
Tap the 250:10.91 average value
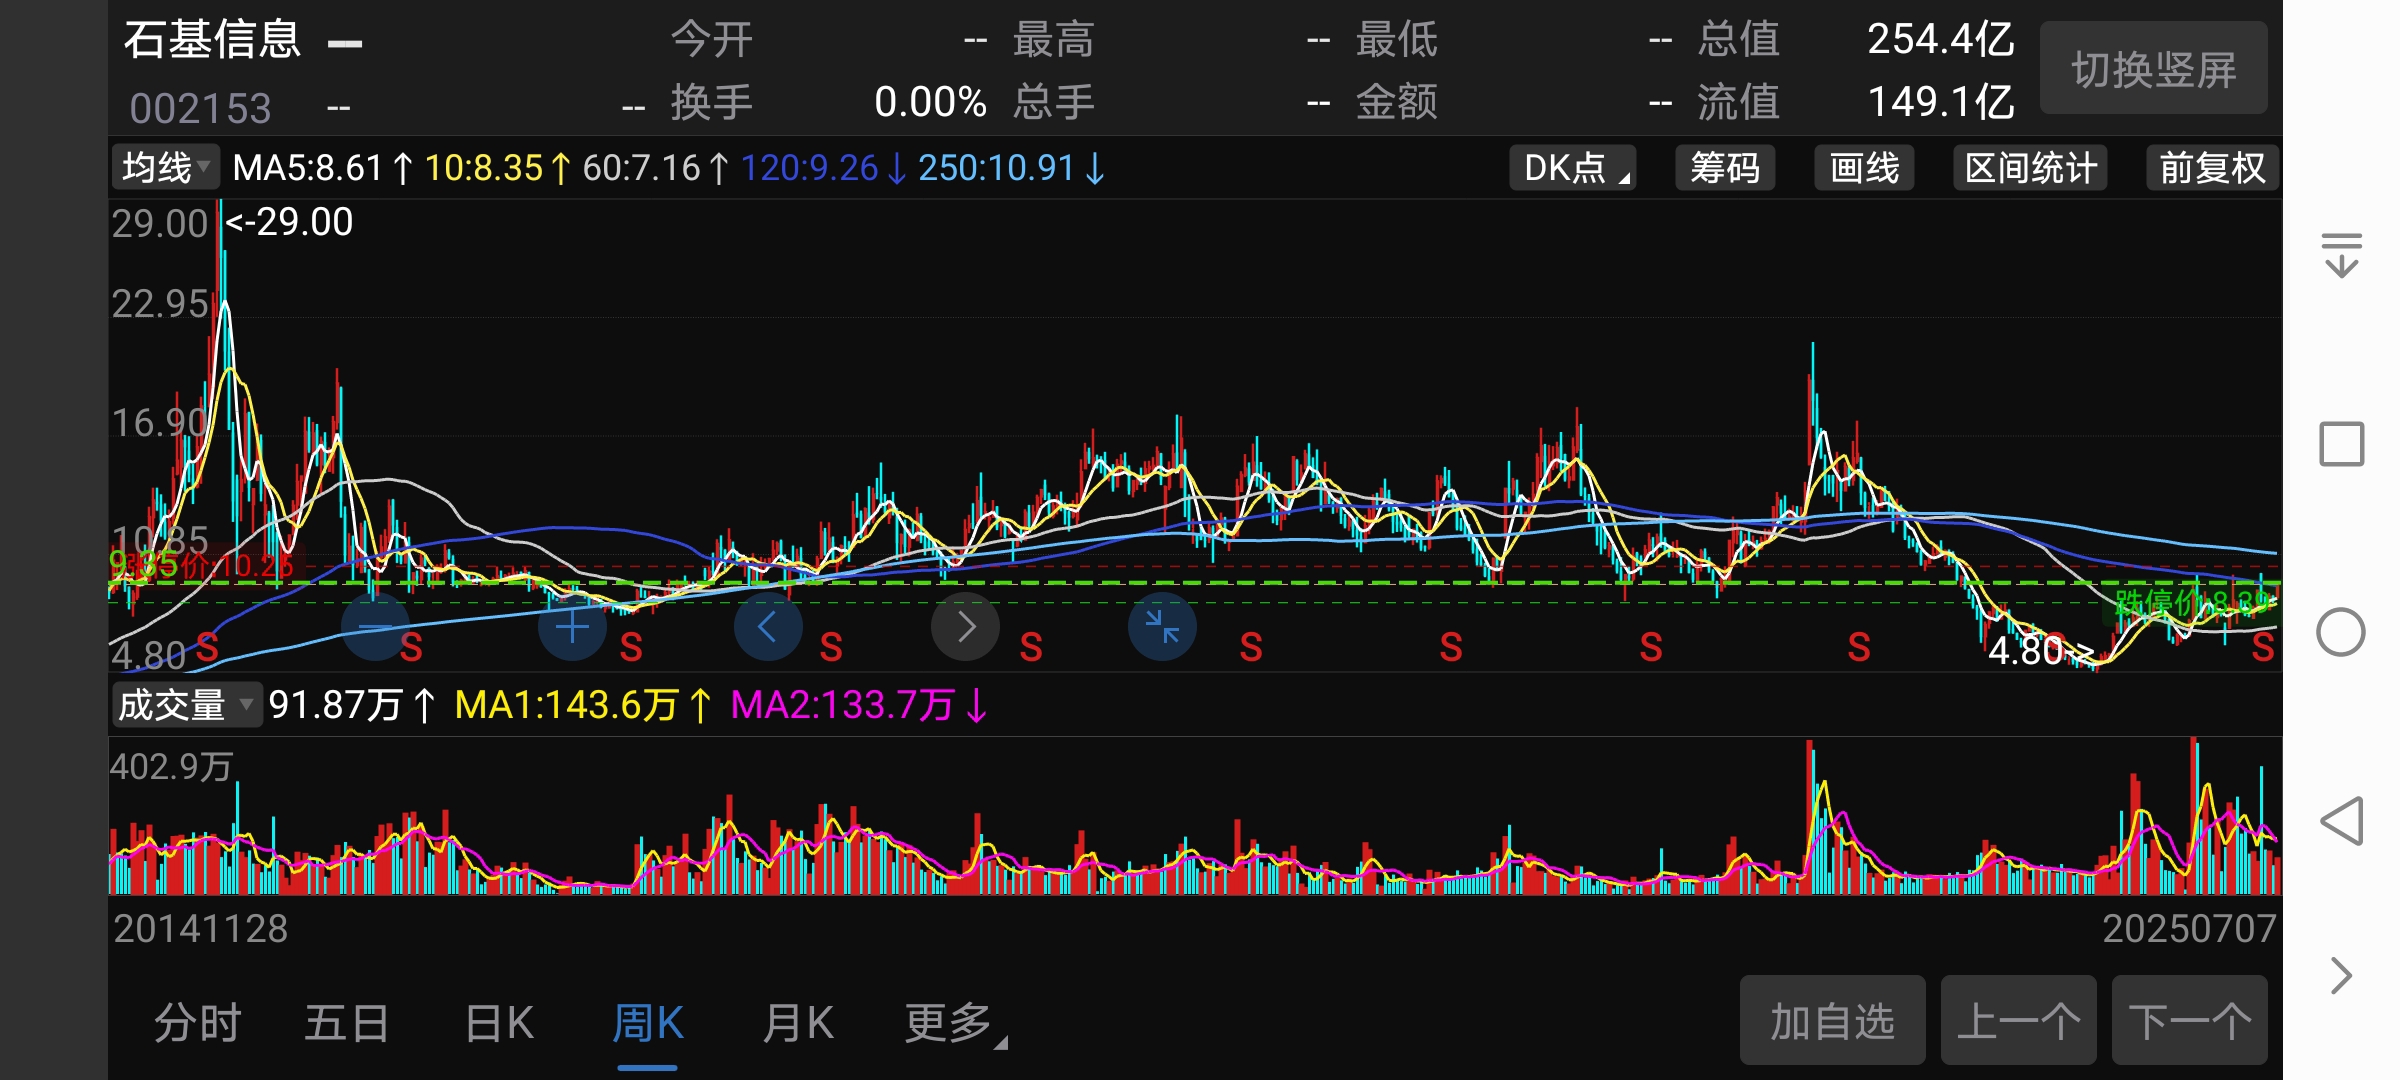click(x=1011, y=168)
